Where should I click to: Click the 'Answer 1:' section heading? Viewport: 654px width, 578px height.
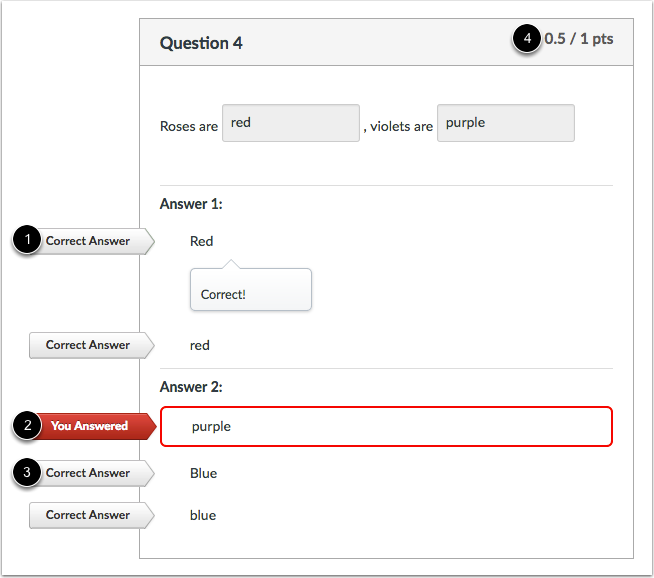pos(191,204)
